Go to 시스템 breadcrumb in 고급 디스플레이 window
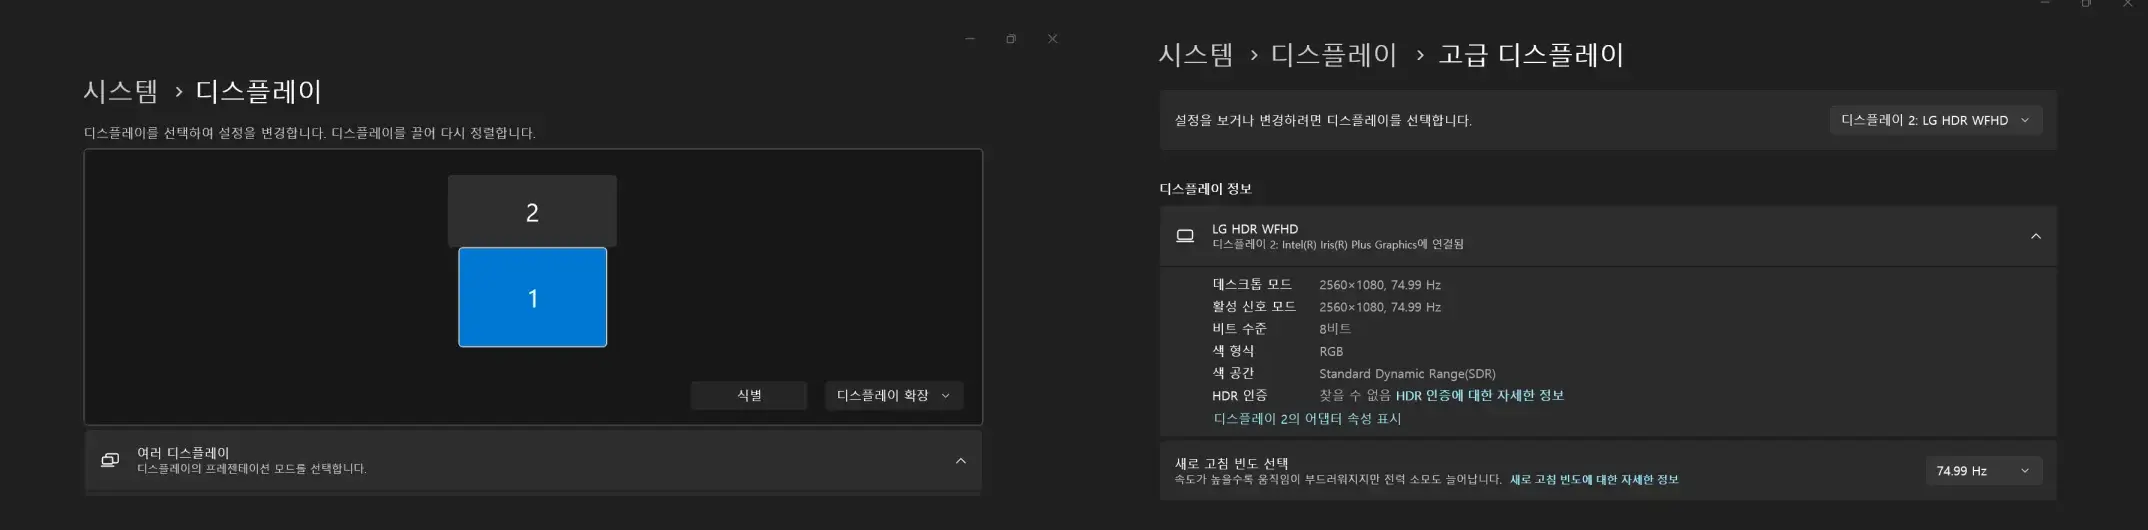Screen dimensions: 2148x530 [x=1196, y=55]
